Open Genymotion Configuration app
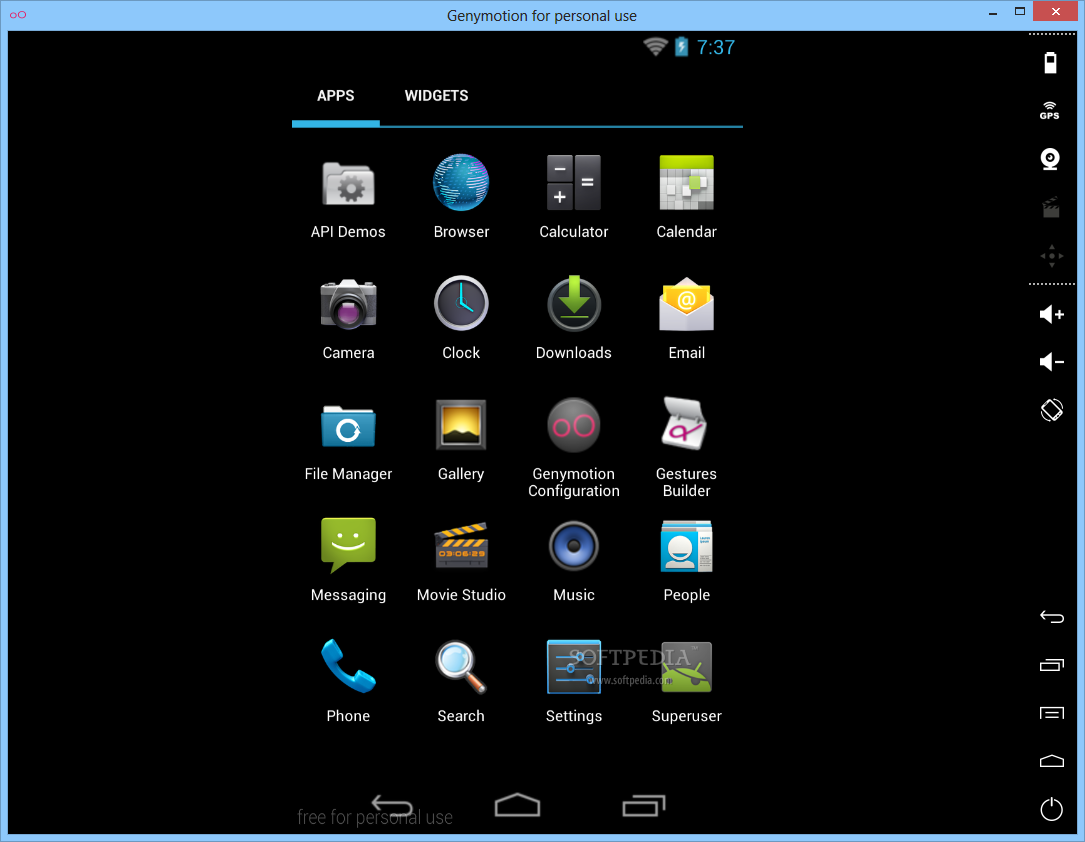 [574, 448]
